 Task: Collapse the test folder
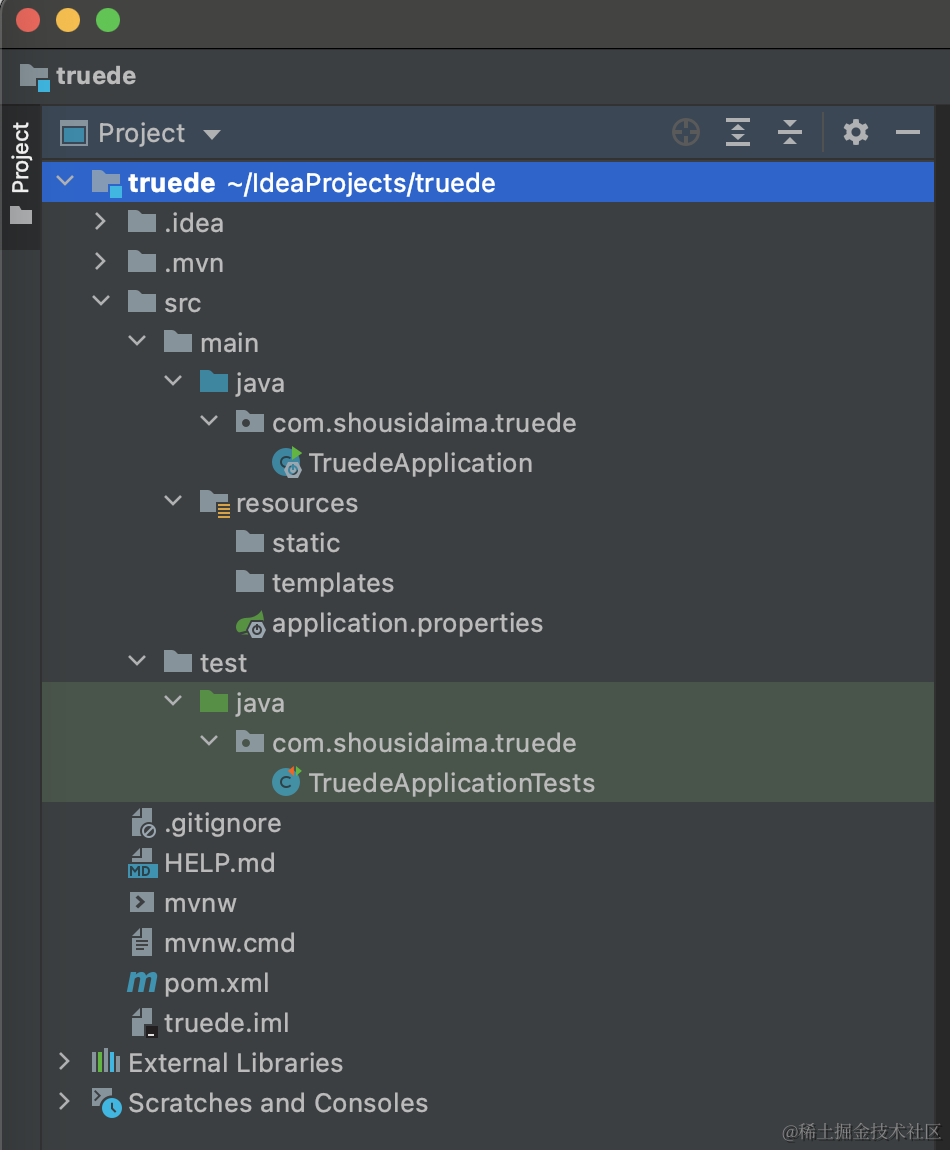point(137,661)
